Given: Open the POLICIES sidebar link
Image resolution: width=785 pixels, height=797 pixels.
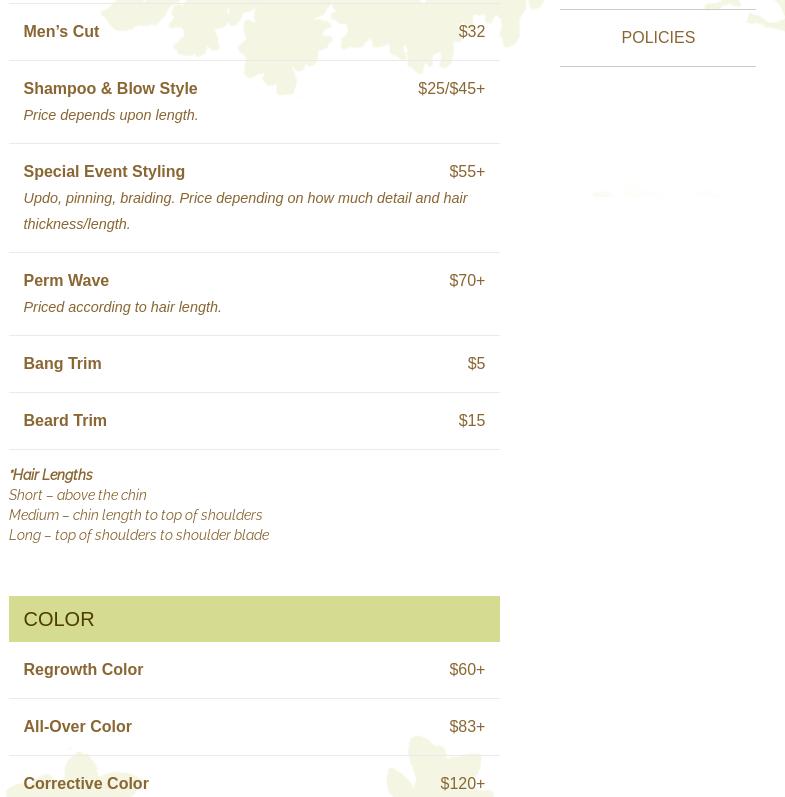Looking at the screenshot, I should 657,38.
